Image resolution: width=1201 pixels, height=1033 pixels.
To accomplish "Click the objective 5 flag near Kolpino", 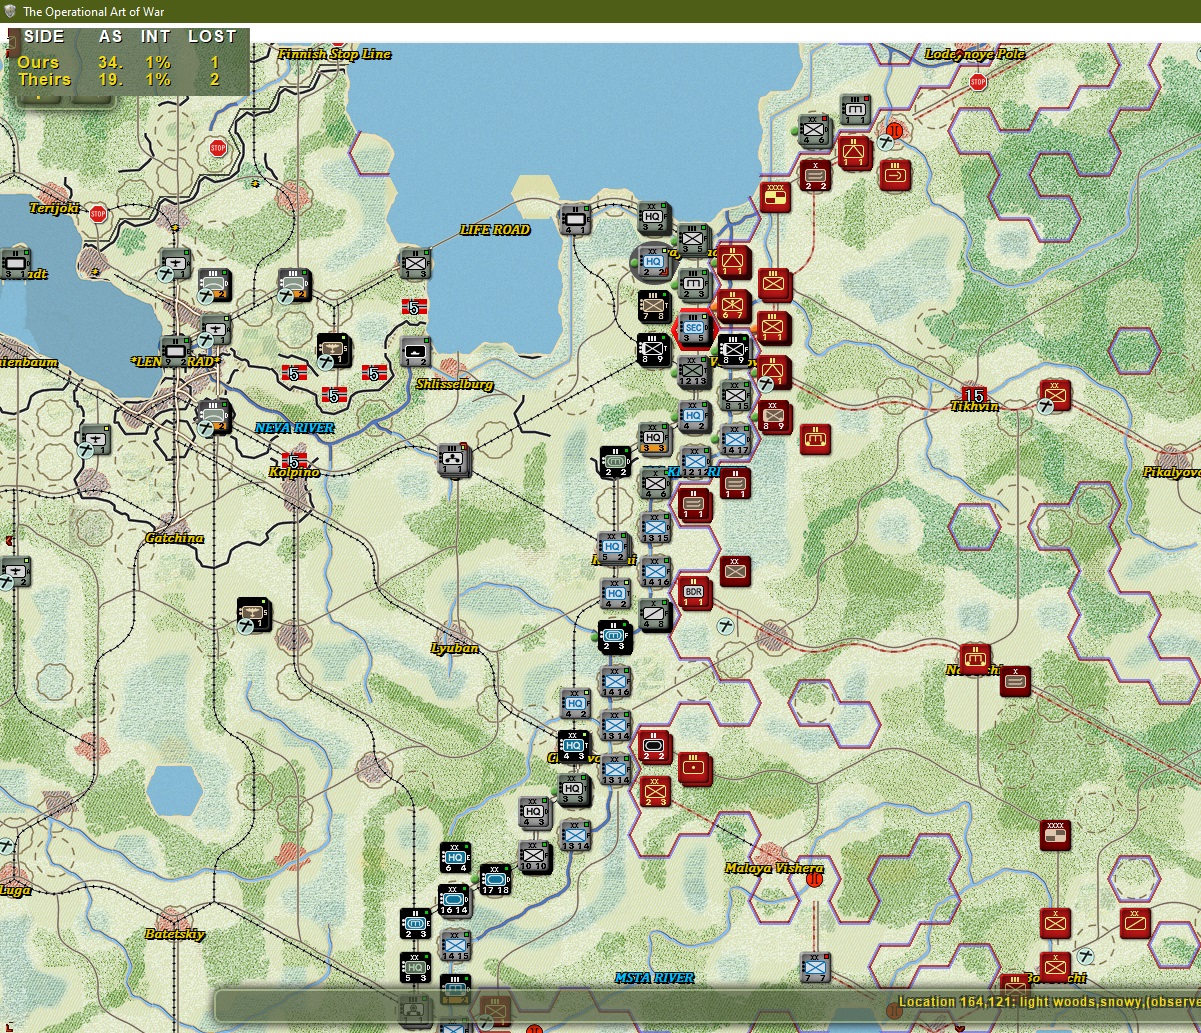I will coord(295,461).
